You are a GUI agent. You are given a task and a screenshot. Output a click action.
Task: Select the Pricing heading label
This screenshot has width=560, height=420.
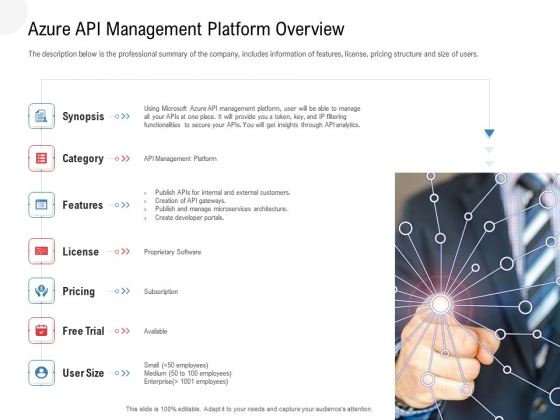(x=79, y=291)
